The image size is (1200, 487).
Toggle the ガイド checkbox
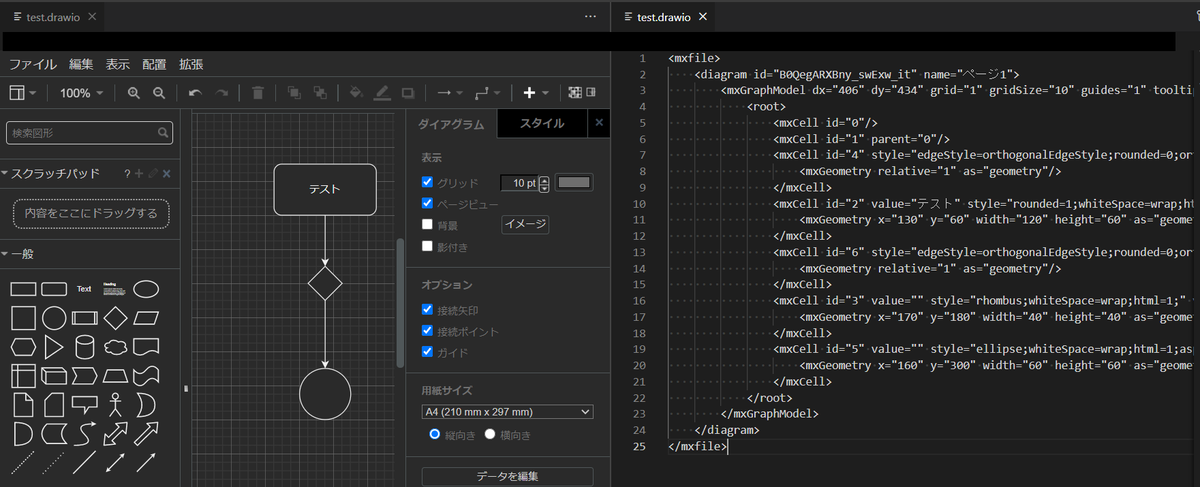427,352
